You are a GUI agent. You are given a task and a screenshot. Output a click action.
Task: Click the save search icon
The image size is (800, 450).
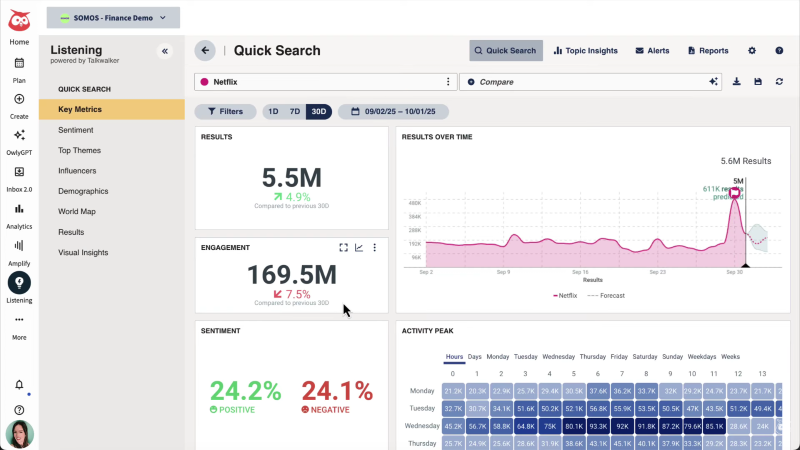coord(758,81)
